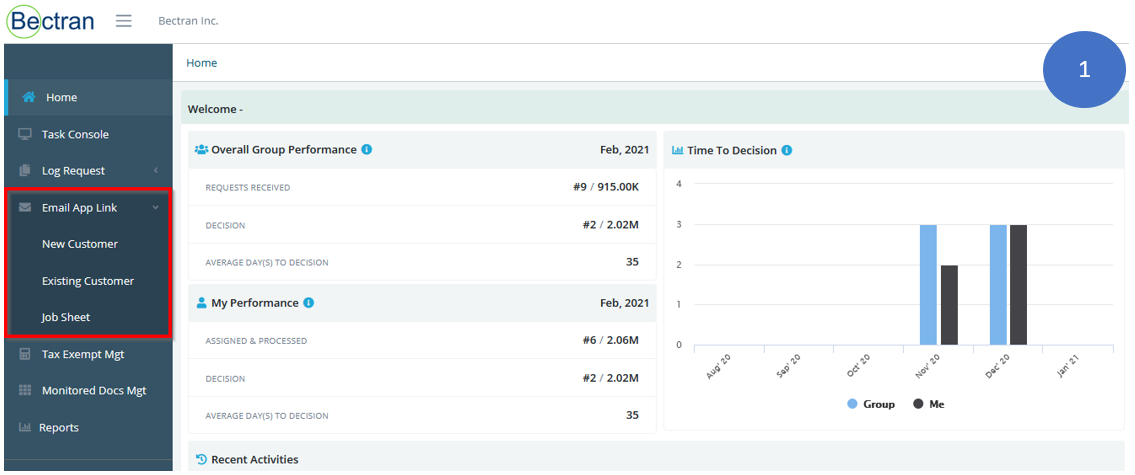Click the Welcome banner text

tap(215, 109)
